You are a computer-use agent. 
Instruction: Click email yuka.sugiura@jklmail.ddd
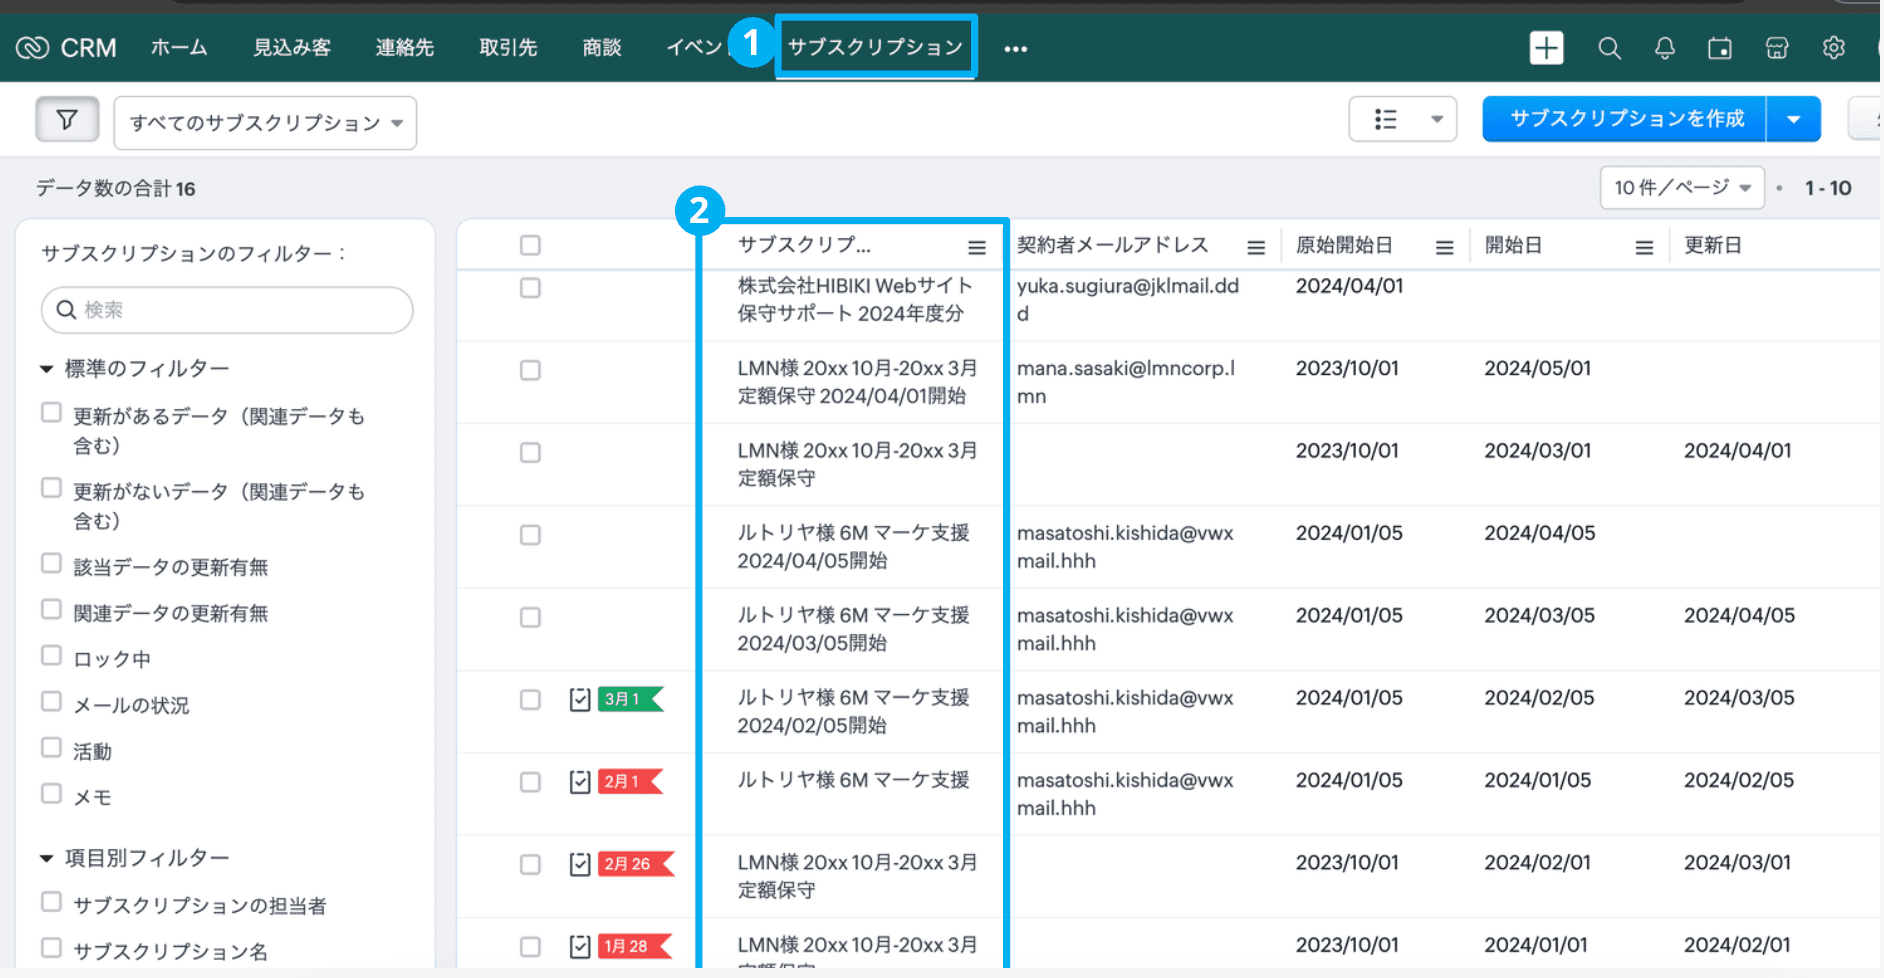[x=1128, y=300]
